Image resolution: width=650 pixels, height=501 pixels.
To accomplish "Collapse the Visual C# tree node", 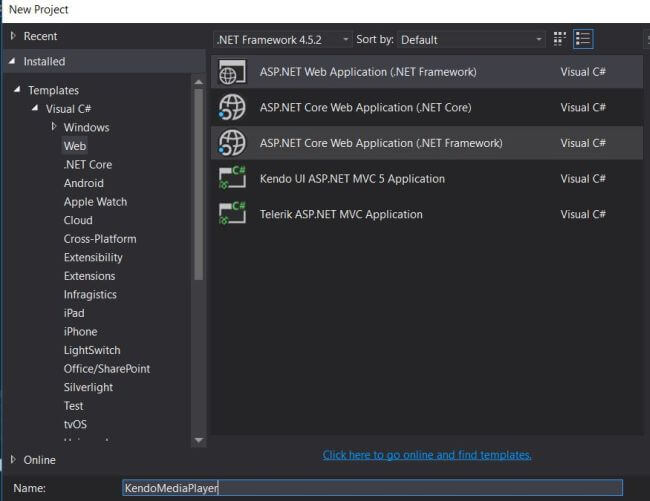I will [35, 108].
